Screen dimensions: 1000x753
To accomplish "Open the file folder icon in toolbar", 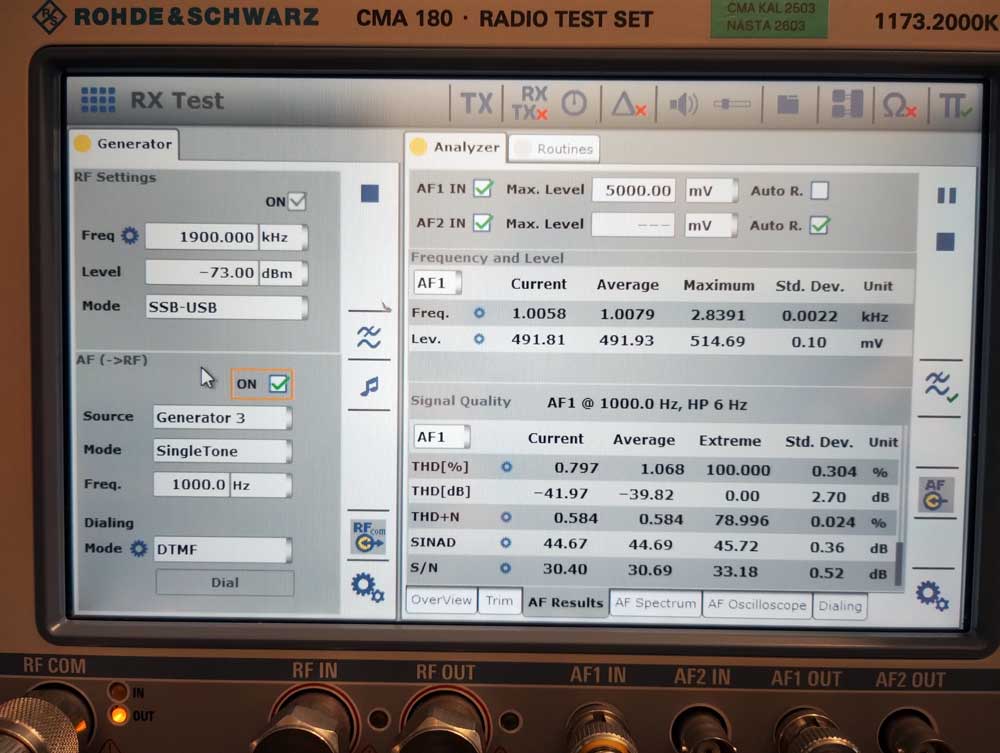I will pyautogui.click(x=788, y=104).
